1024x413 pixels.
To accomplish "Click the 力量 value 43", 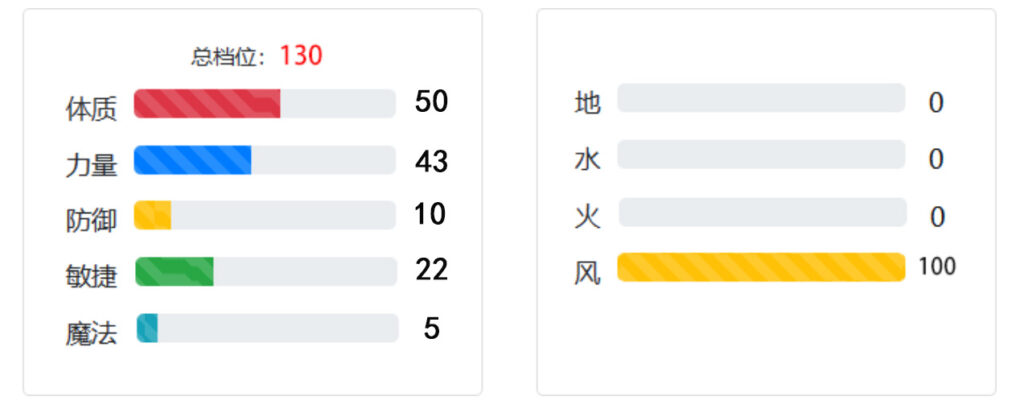I will [x=431, y=161].
